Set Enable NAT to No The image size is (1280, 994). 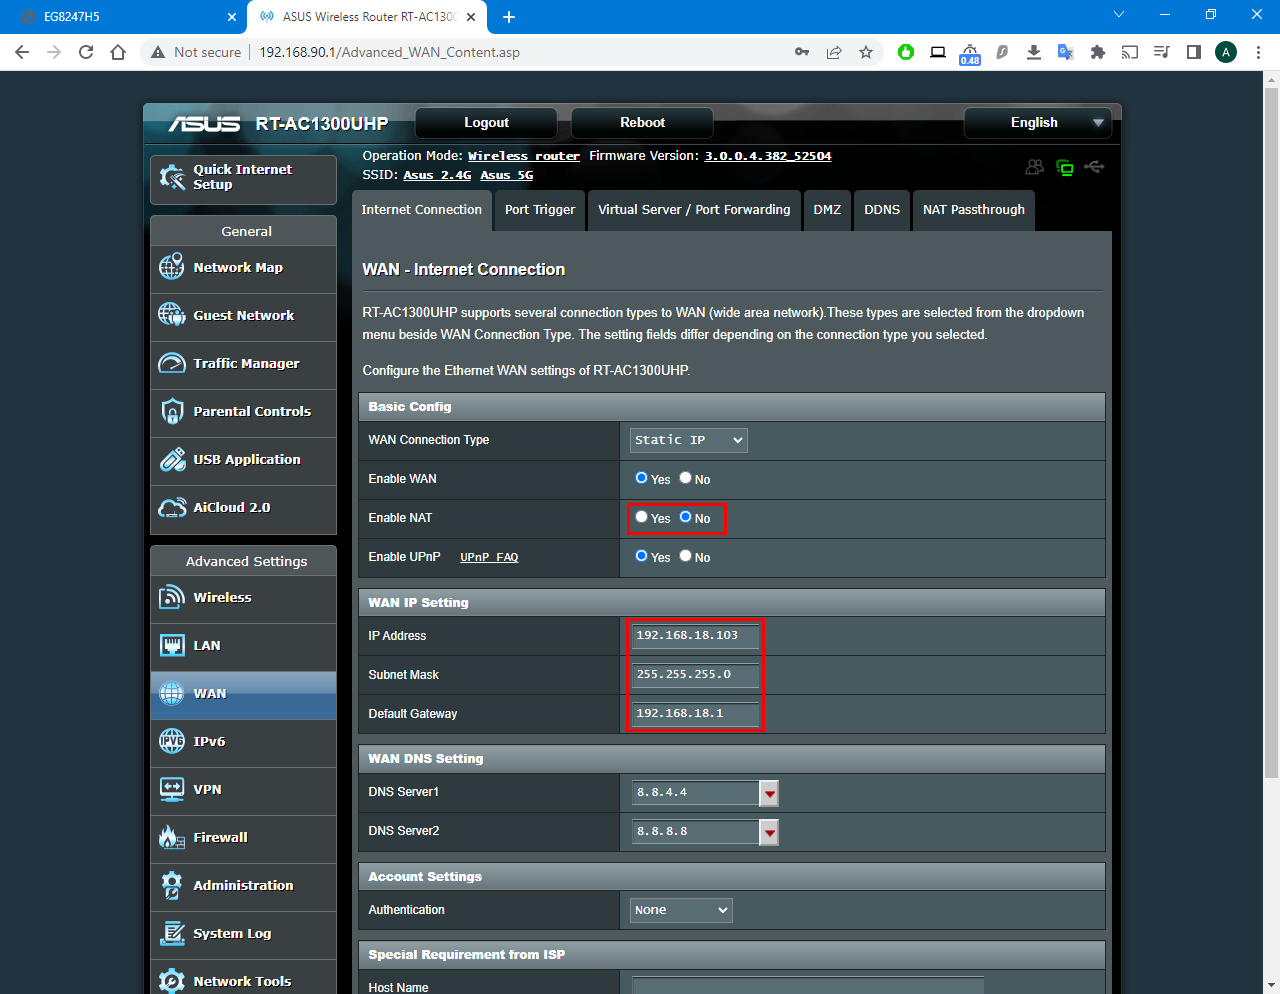(685, 517)
